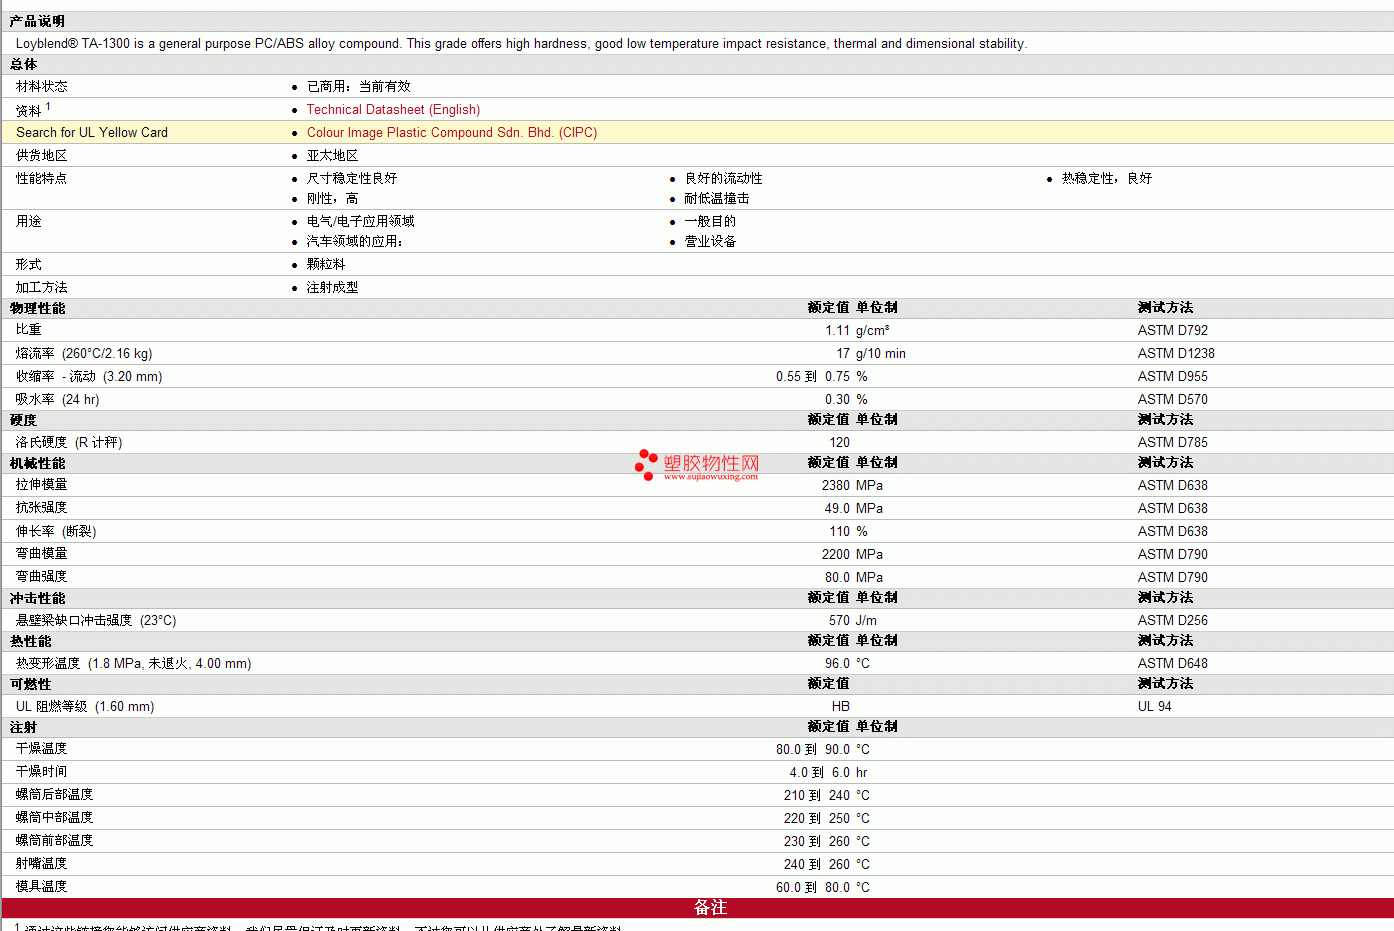Click the 'HB' flame rating value
This screenshot has width=1394, height=931.
(x=841, y=707)
